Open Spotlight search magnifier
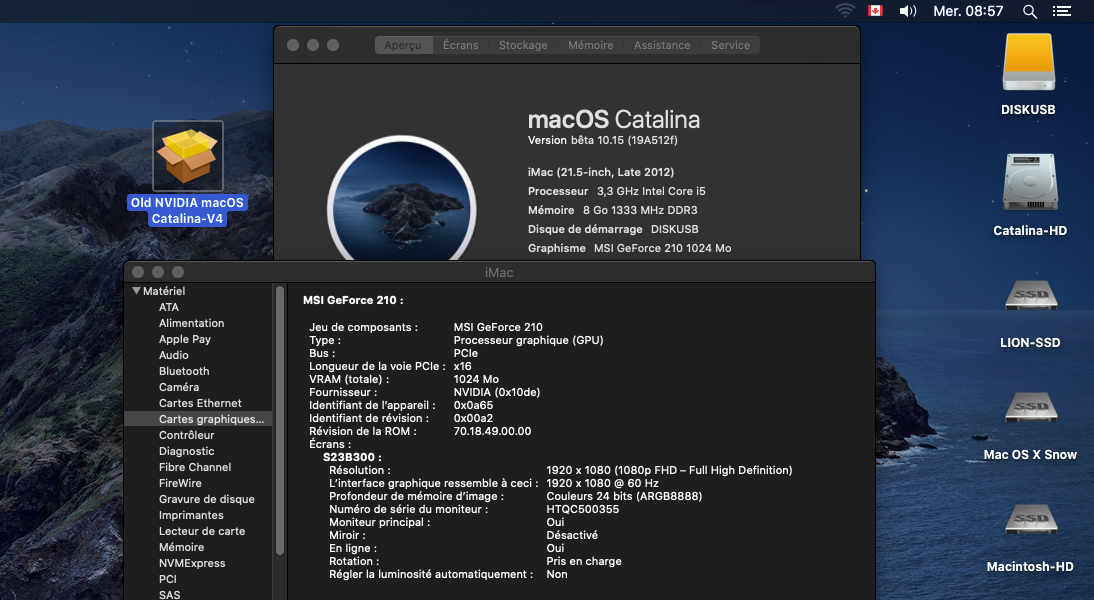Viewport: 1094px width, 600px height. 1030,11
